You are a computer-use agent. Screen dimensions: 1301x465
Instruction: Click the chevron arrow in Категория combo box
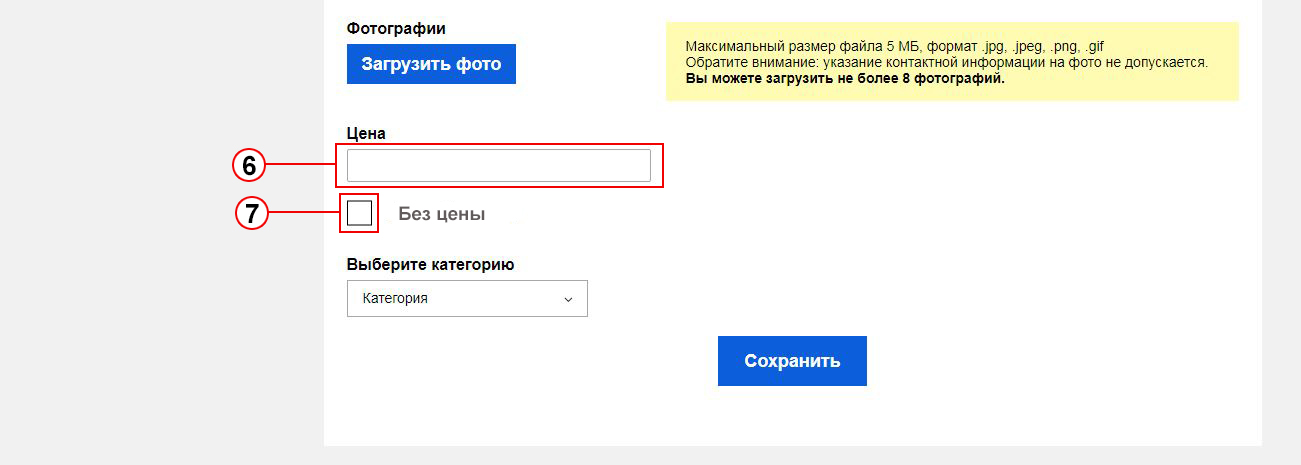pos(568,299)
